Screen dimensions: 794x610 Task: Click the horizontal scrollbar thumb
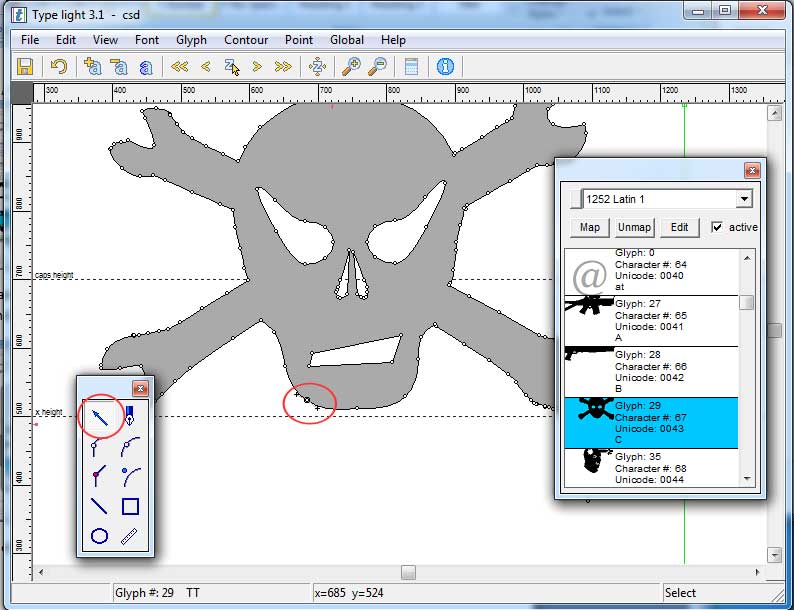click(408, 572)
